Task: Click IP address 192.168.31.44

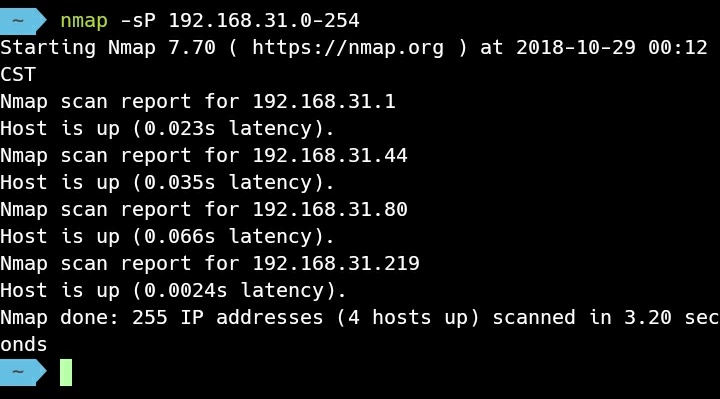Action: (x=330, y=155)
